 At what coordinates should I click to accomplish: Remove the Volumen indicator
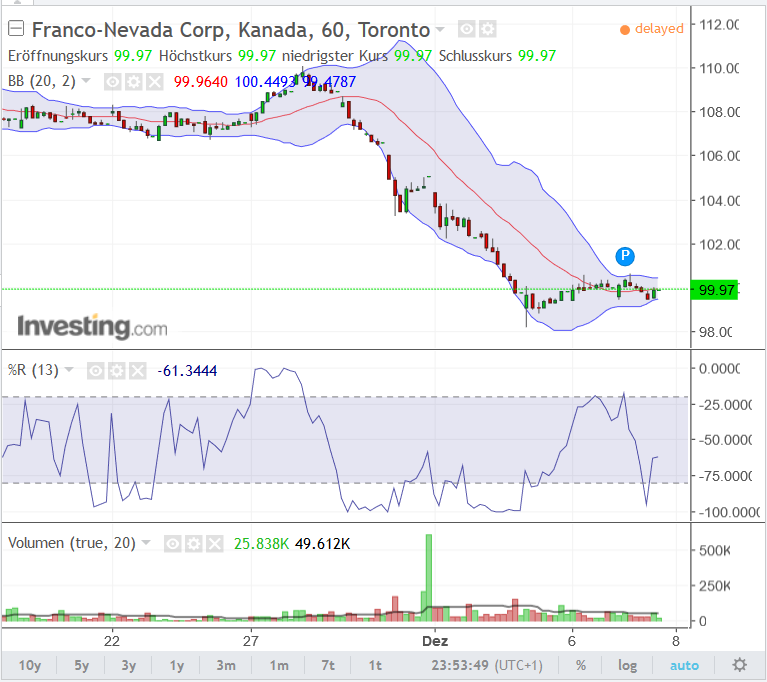[x=214, y=544]
